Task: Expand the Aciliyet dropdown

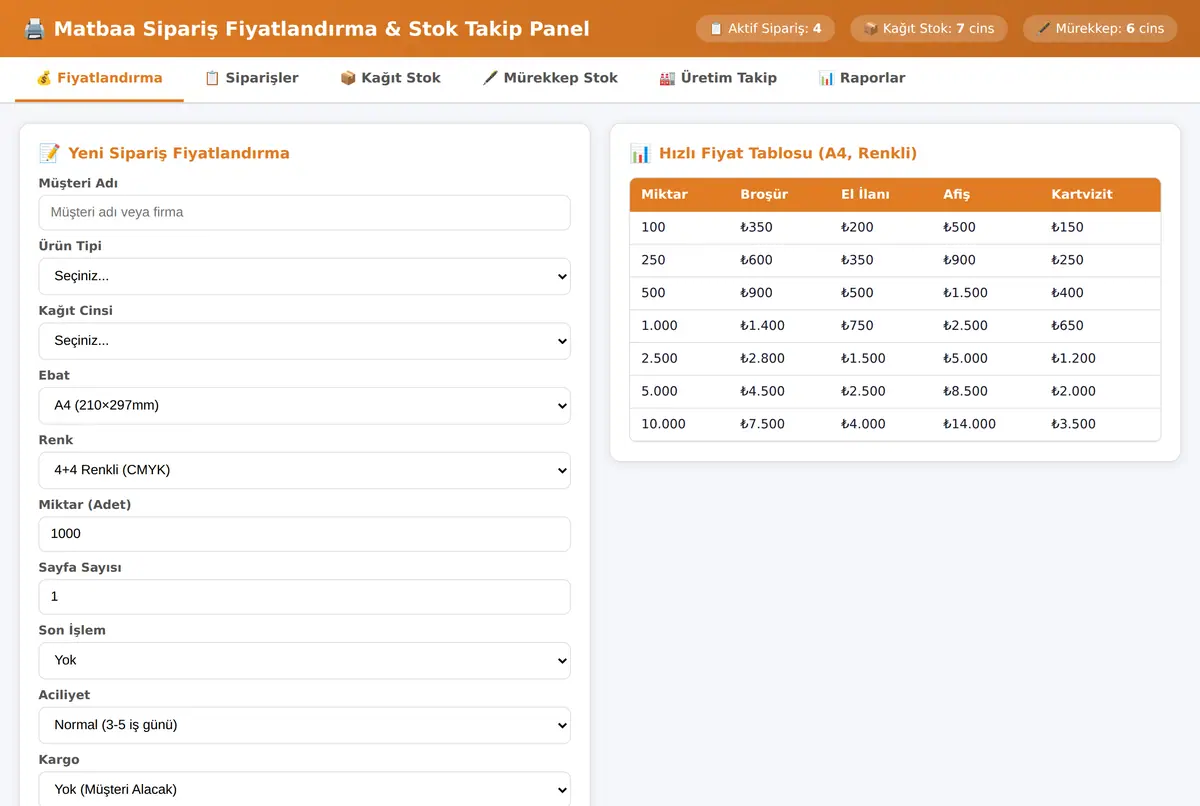Action: [x=304, y=725]
